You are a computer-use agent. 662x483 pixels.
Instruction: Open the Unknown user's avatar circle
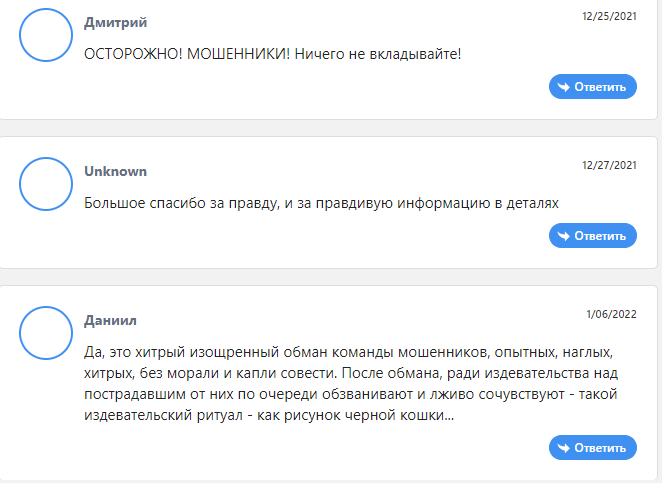(x=46, y=184)
